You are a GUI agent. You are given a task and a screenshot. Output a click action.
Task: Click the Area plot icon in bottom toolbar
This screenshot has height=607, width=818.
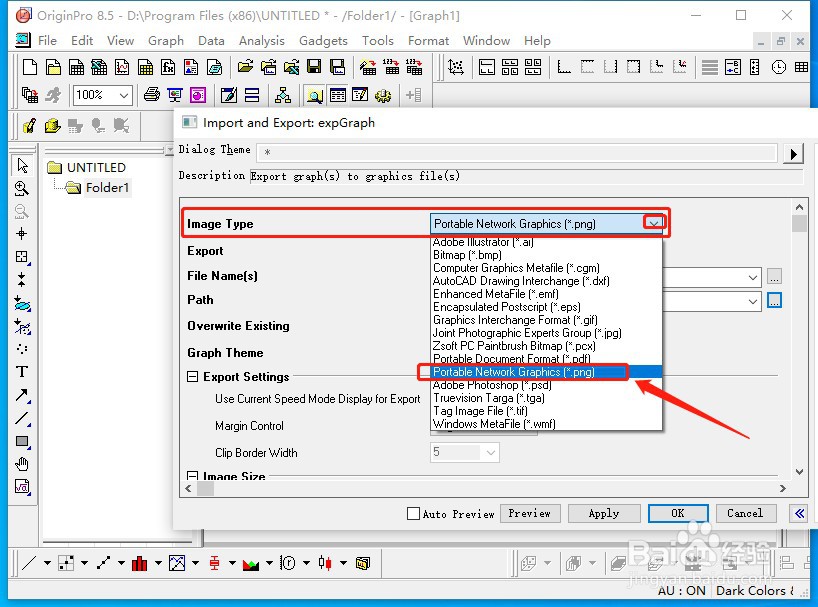click(x=251, y=563)
